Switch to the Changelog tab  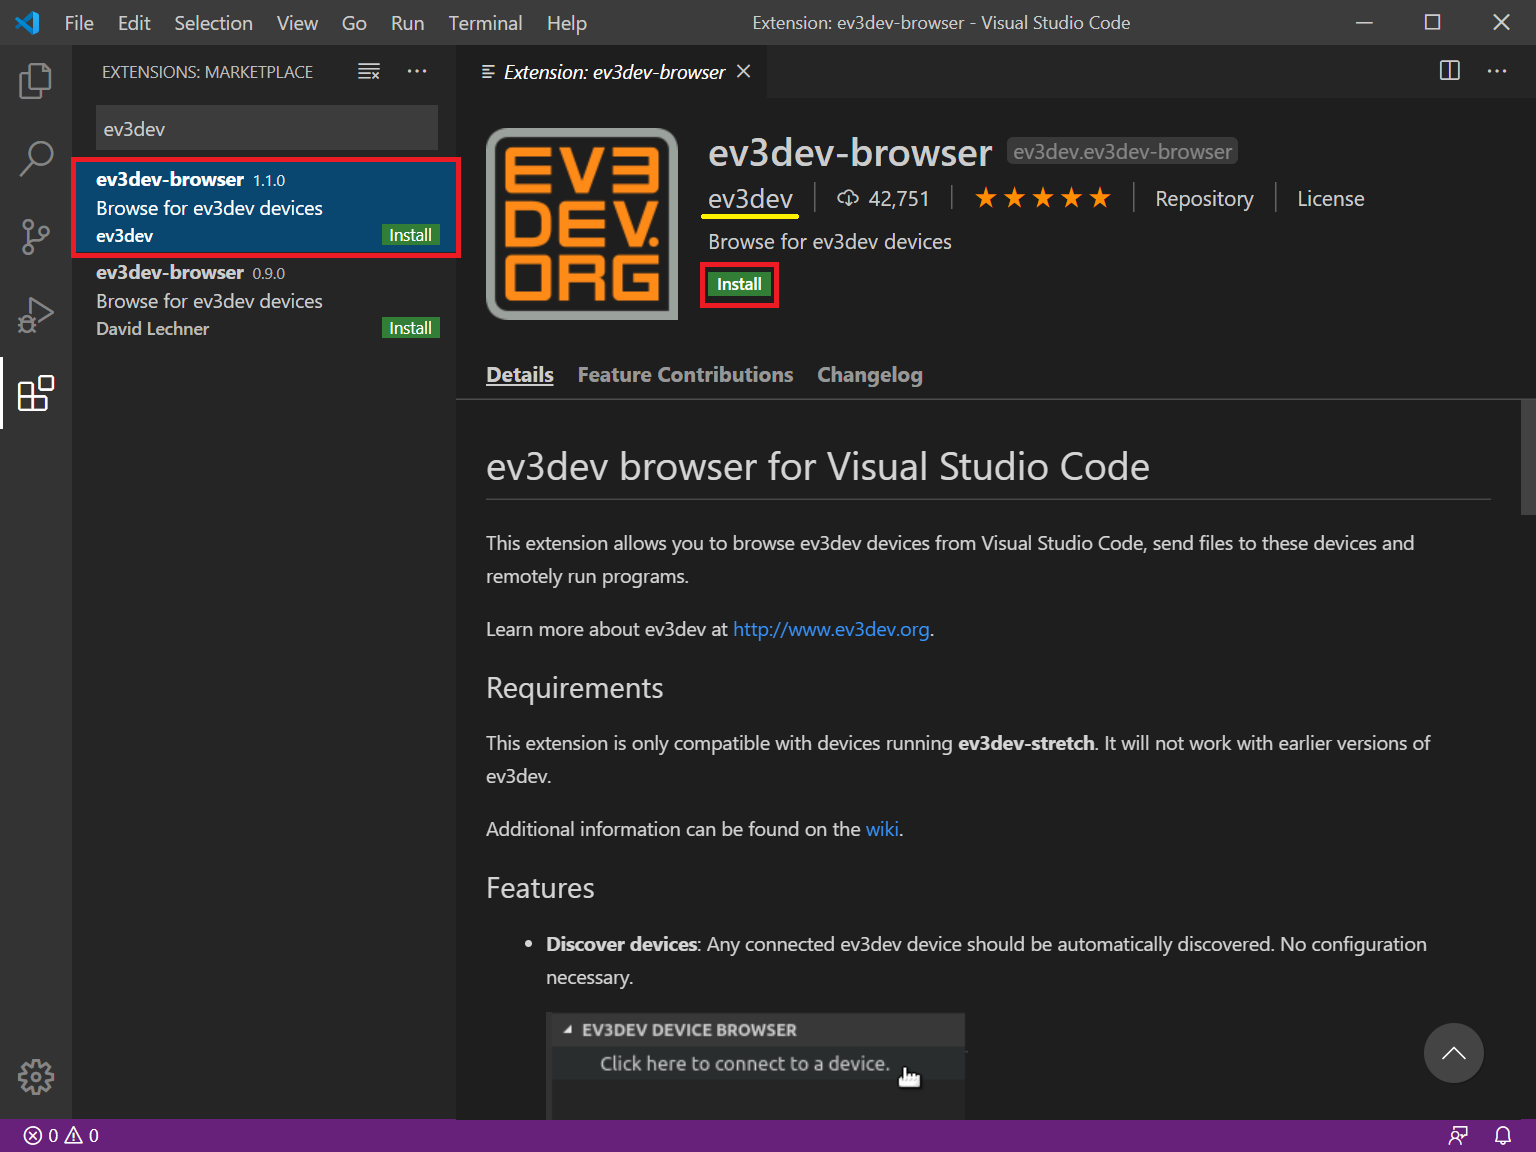pos(870,375)
